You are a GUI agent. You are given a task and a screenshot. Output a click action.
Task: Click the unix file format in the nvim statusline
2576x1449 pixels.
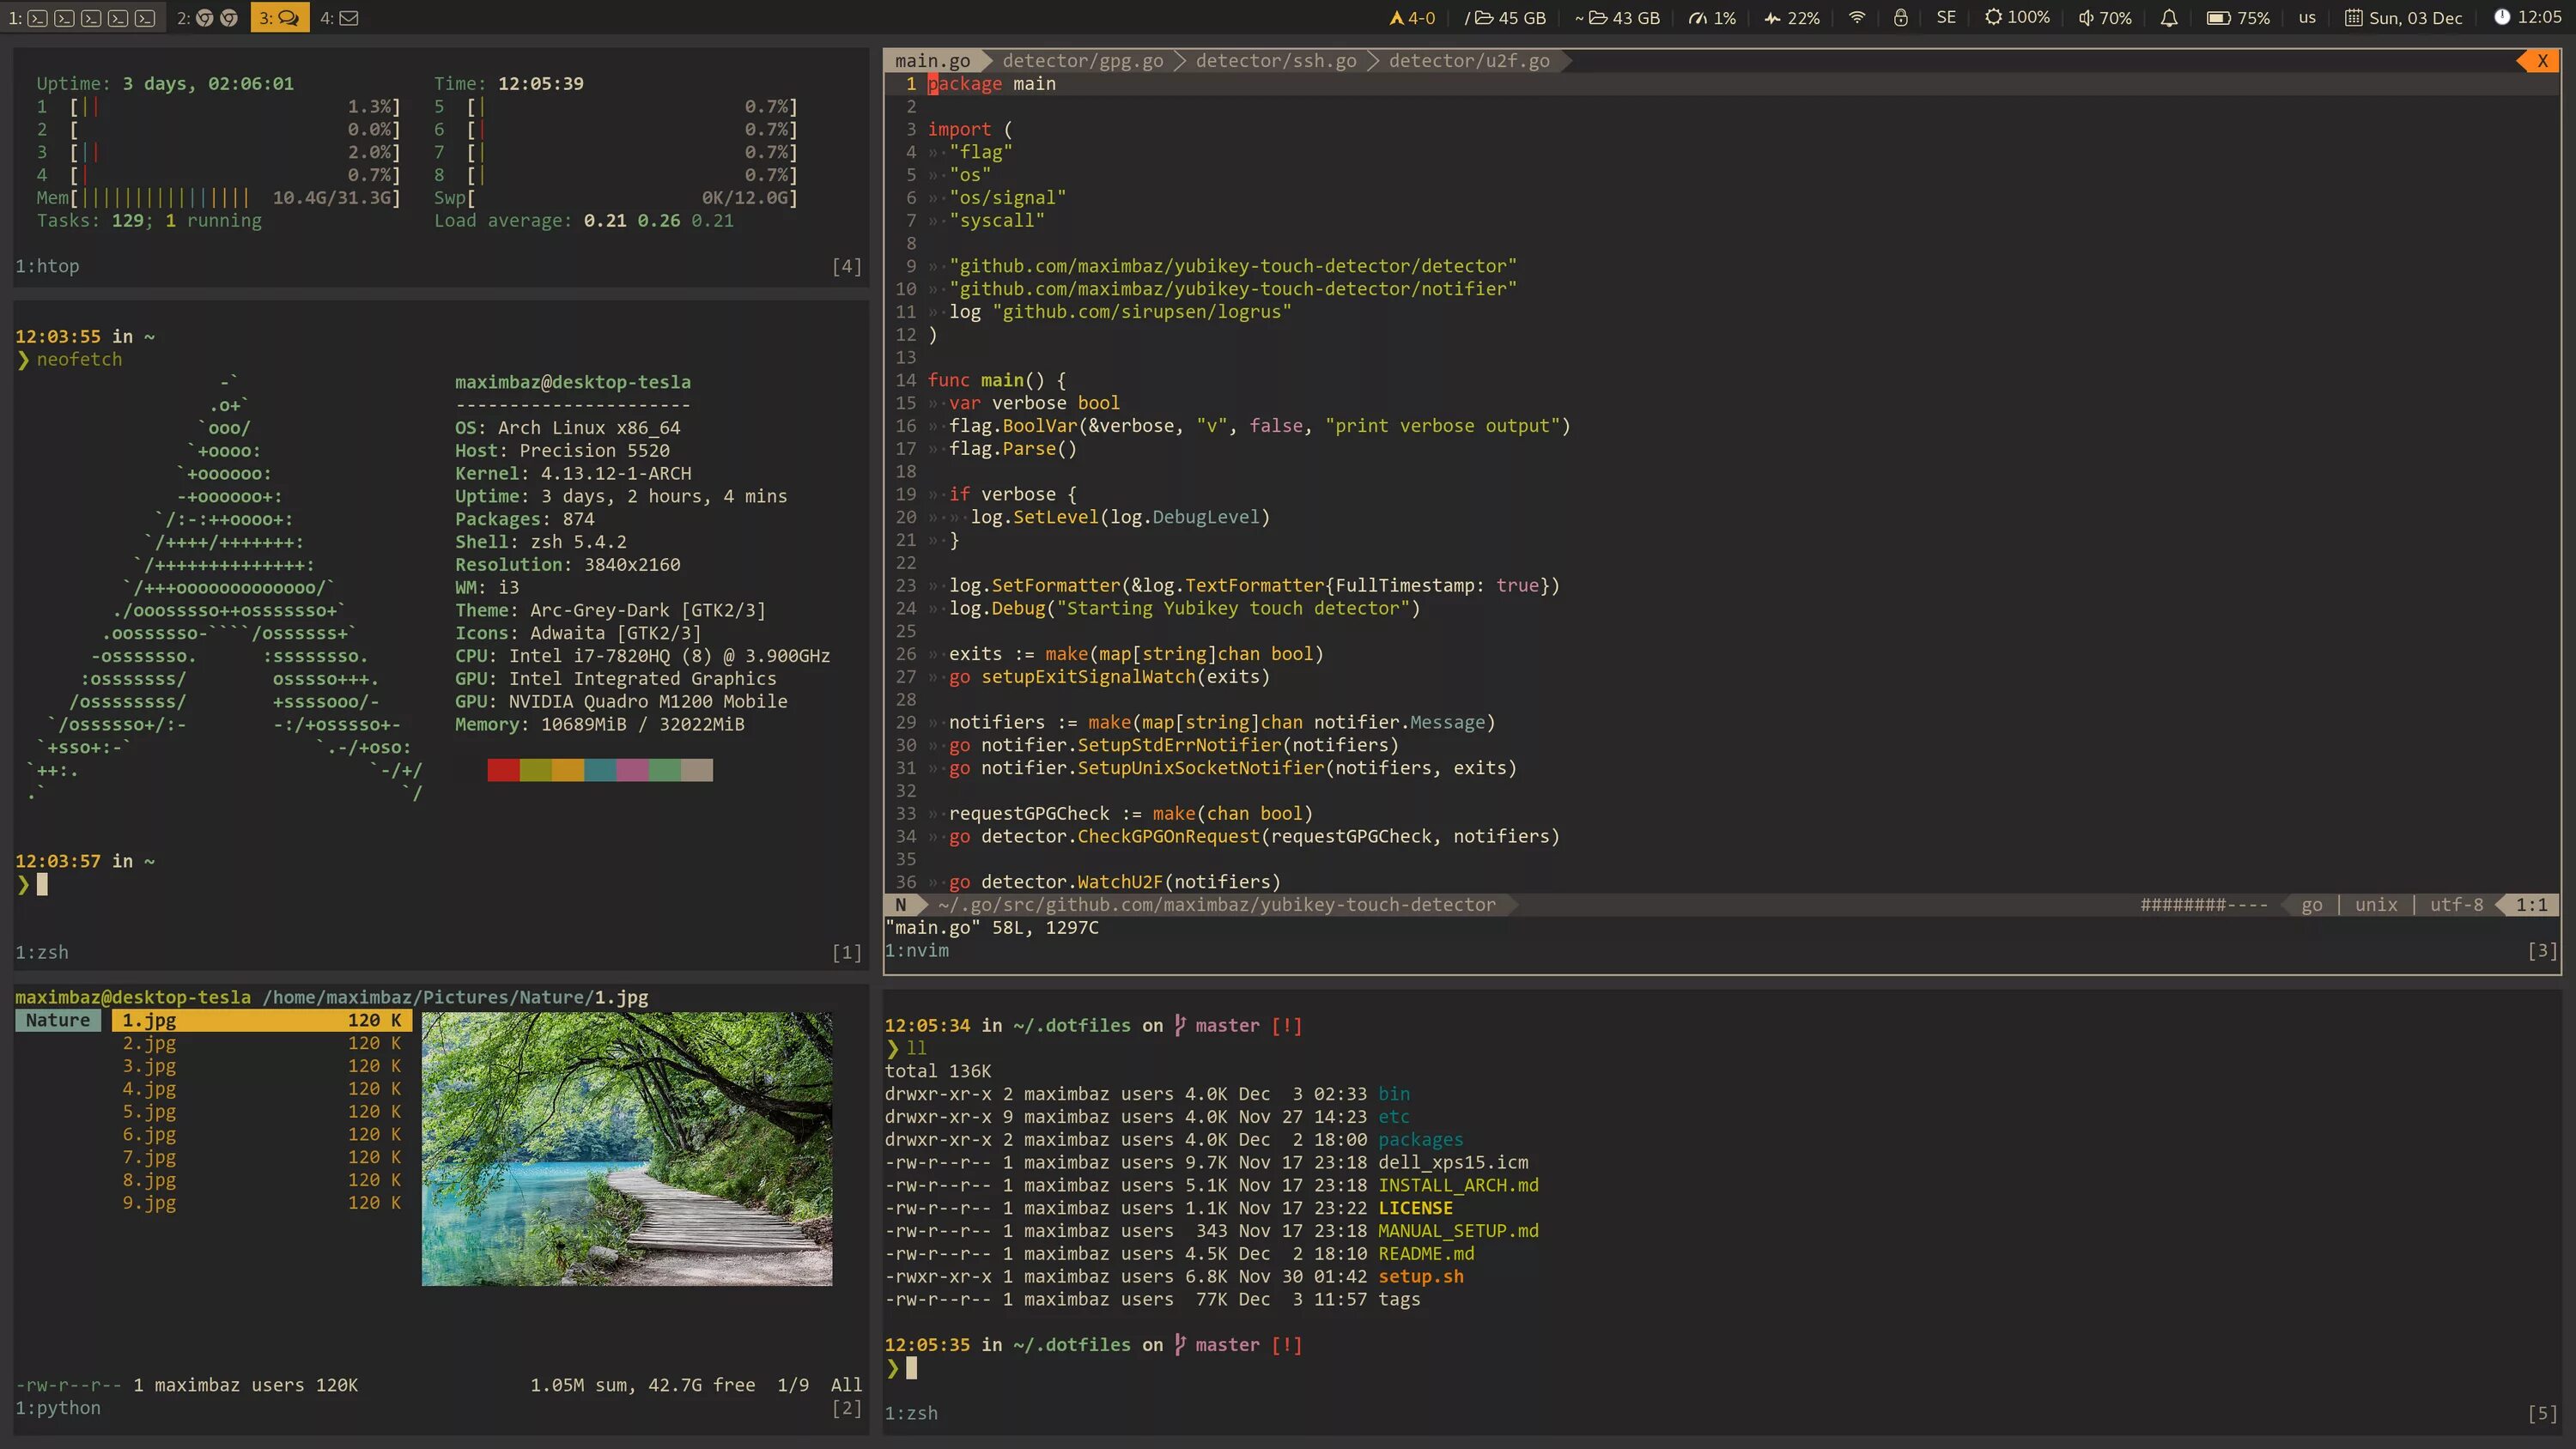coord(2376,904)
